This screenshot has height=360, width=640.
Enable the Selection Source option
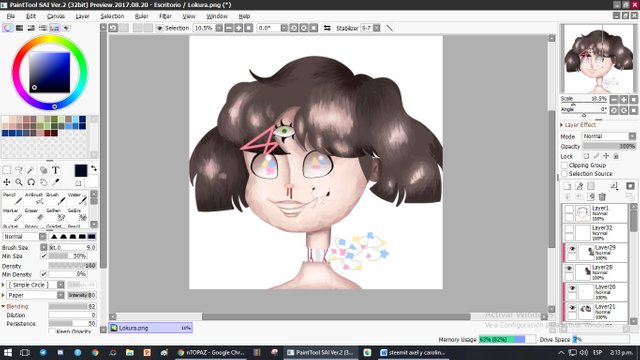(564, 173)
